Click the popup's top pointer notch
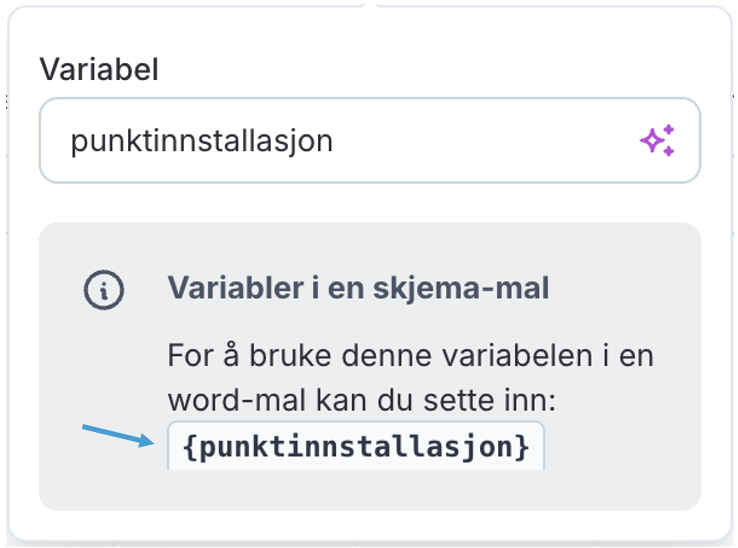Screen dimensions: 738x548 369,5
